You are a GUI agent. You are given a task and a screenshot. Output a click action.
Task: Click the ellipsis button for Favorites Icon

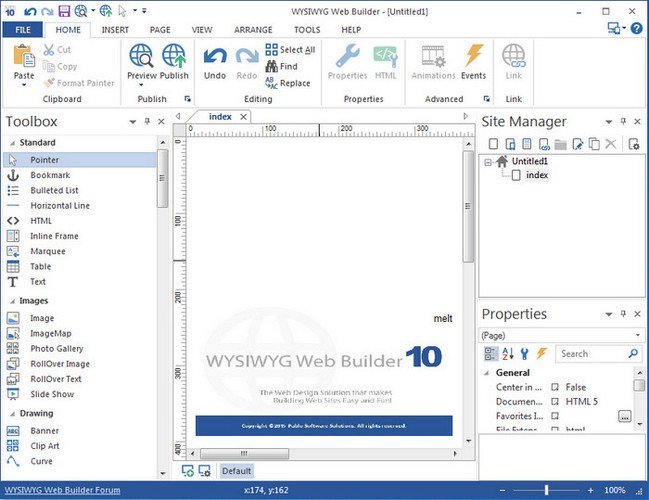(x=625, y=416)
